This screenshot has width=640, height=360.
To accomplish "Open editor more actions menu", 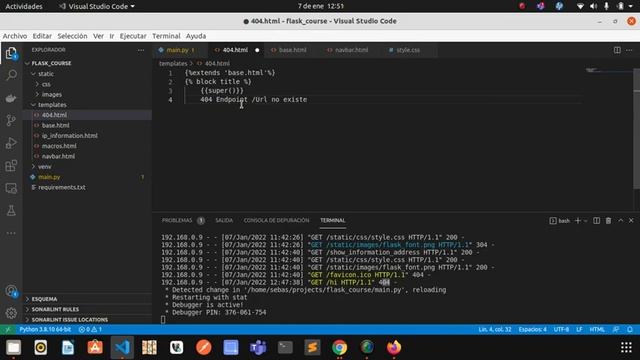I will click(629, 50).
